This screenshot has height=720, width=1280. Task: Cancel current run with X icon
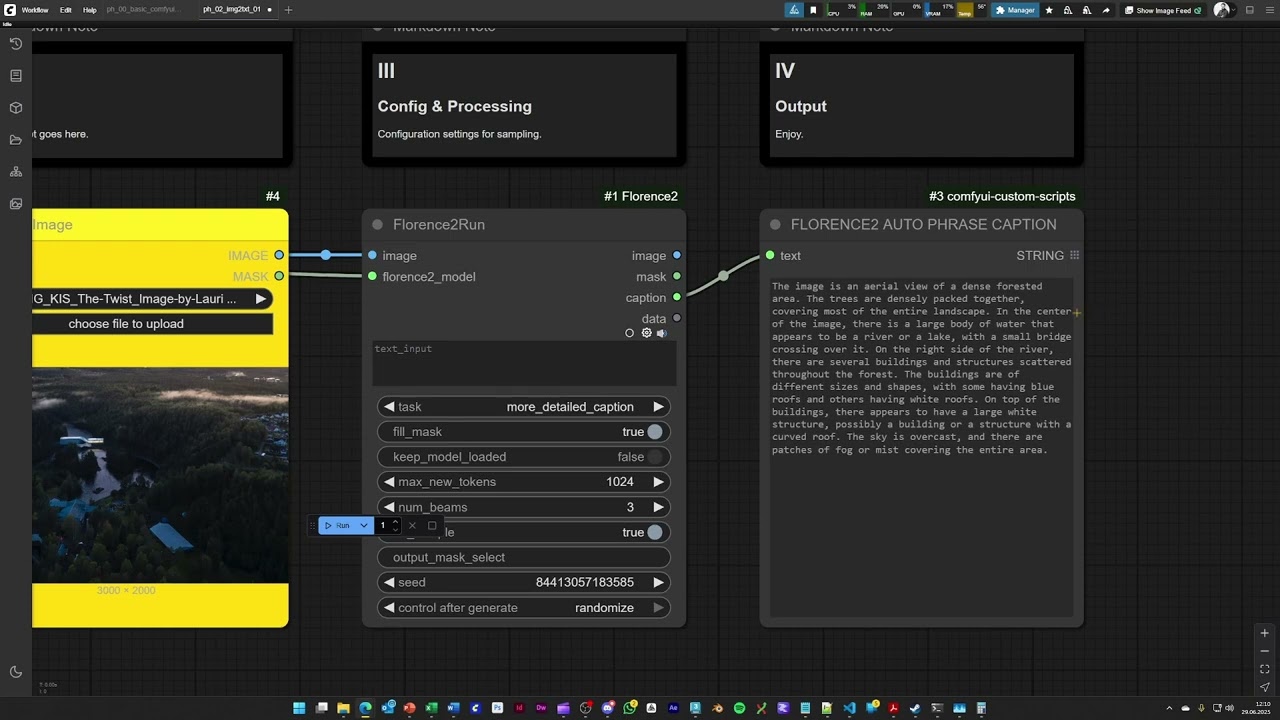(x=412, y=525)
